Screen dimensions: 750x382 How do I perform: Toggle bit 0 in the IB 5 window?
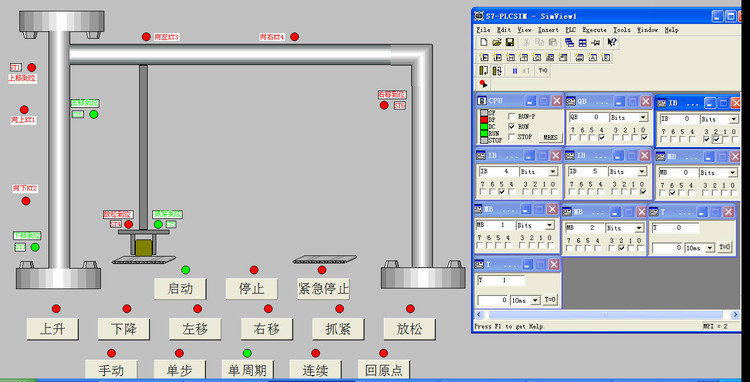click(642, 192)
